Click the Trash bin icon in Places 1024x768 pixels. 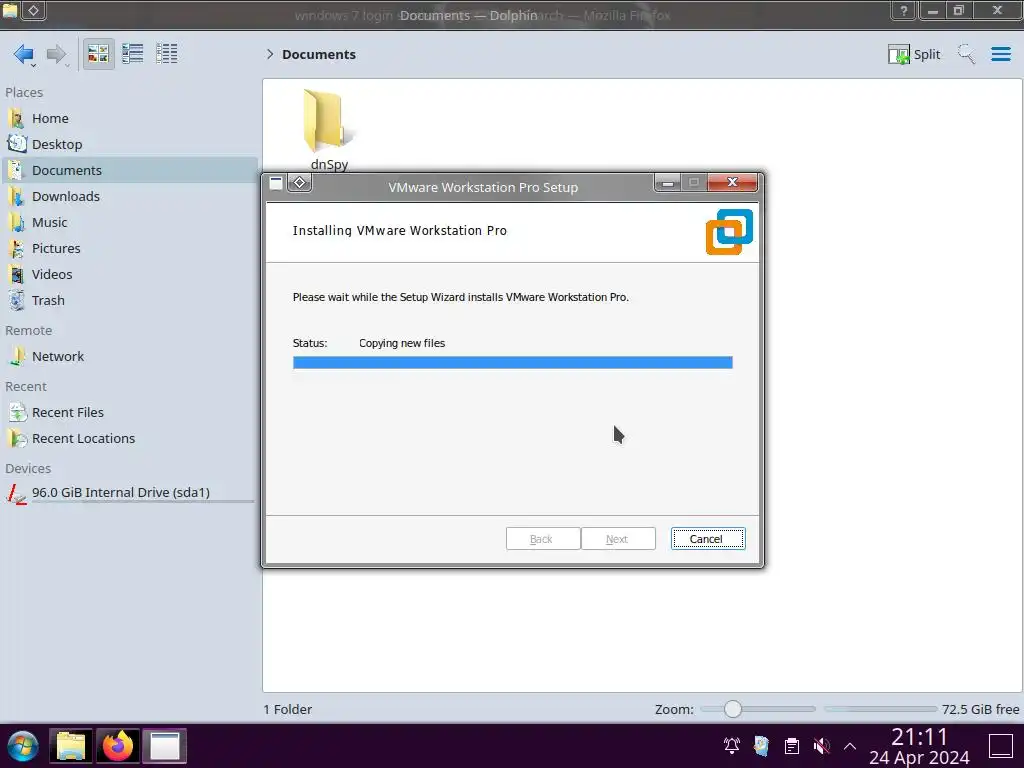coord(16,300)
